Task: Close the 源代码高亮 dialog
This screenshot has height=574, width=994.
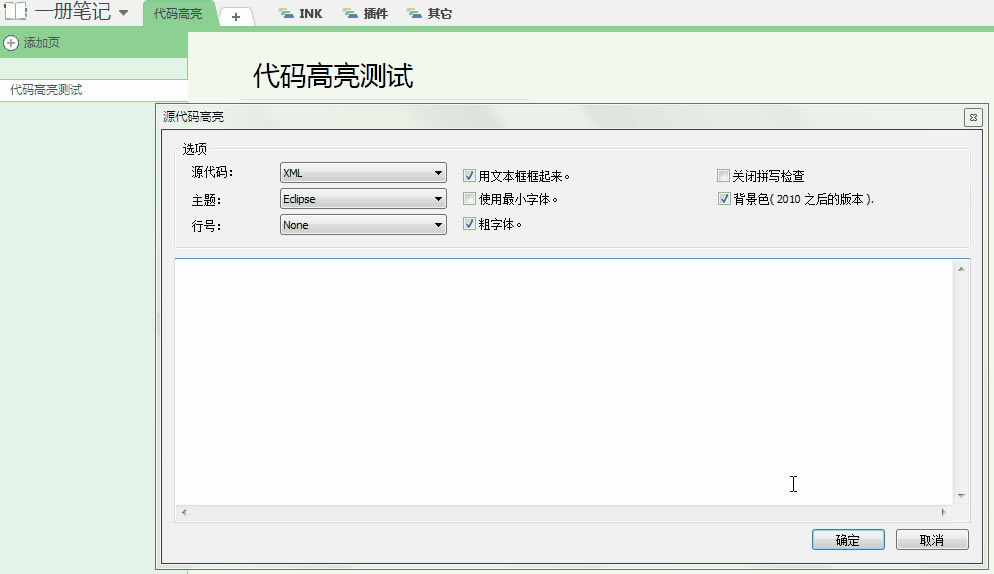Action: [973, 117]
